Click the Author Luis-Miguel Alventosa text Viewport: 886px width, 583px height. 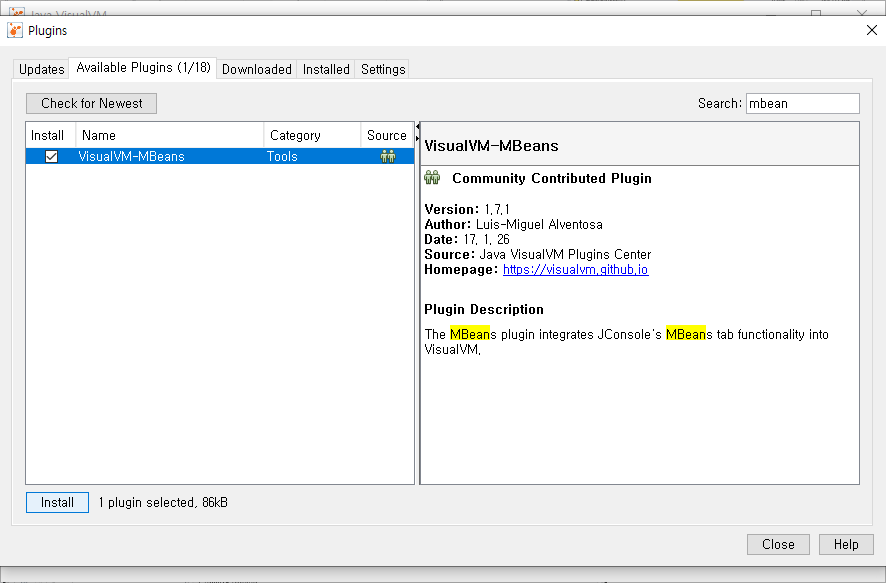point(513,224)
